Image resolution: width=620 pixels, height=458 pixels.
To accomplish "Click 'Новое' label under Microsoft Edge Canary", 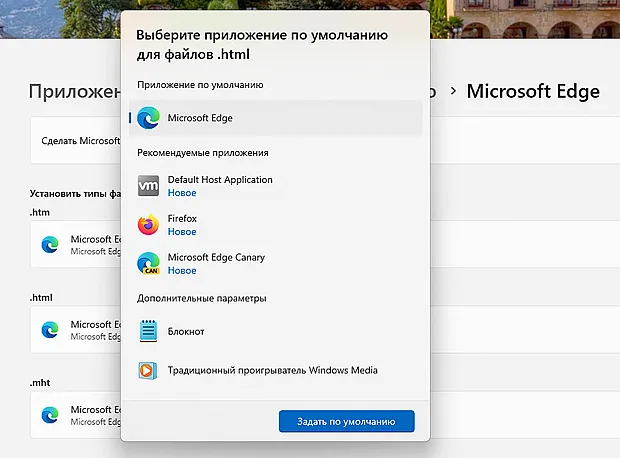I will 182,271.
